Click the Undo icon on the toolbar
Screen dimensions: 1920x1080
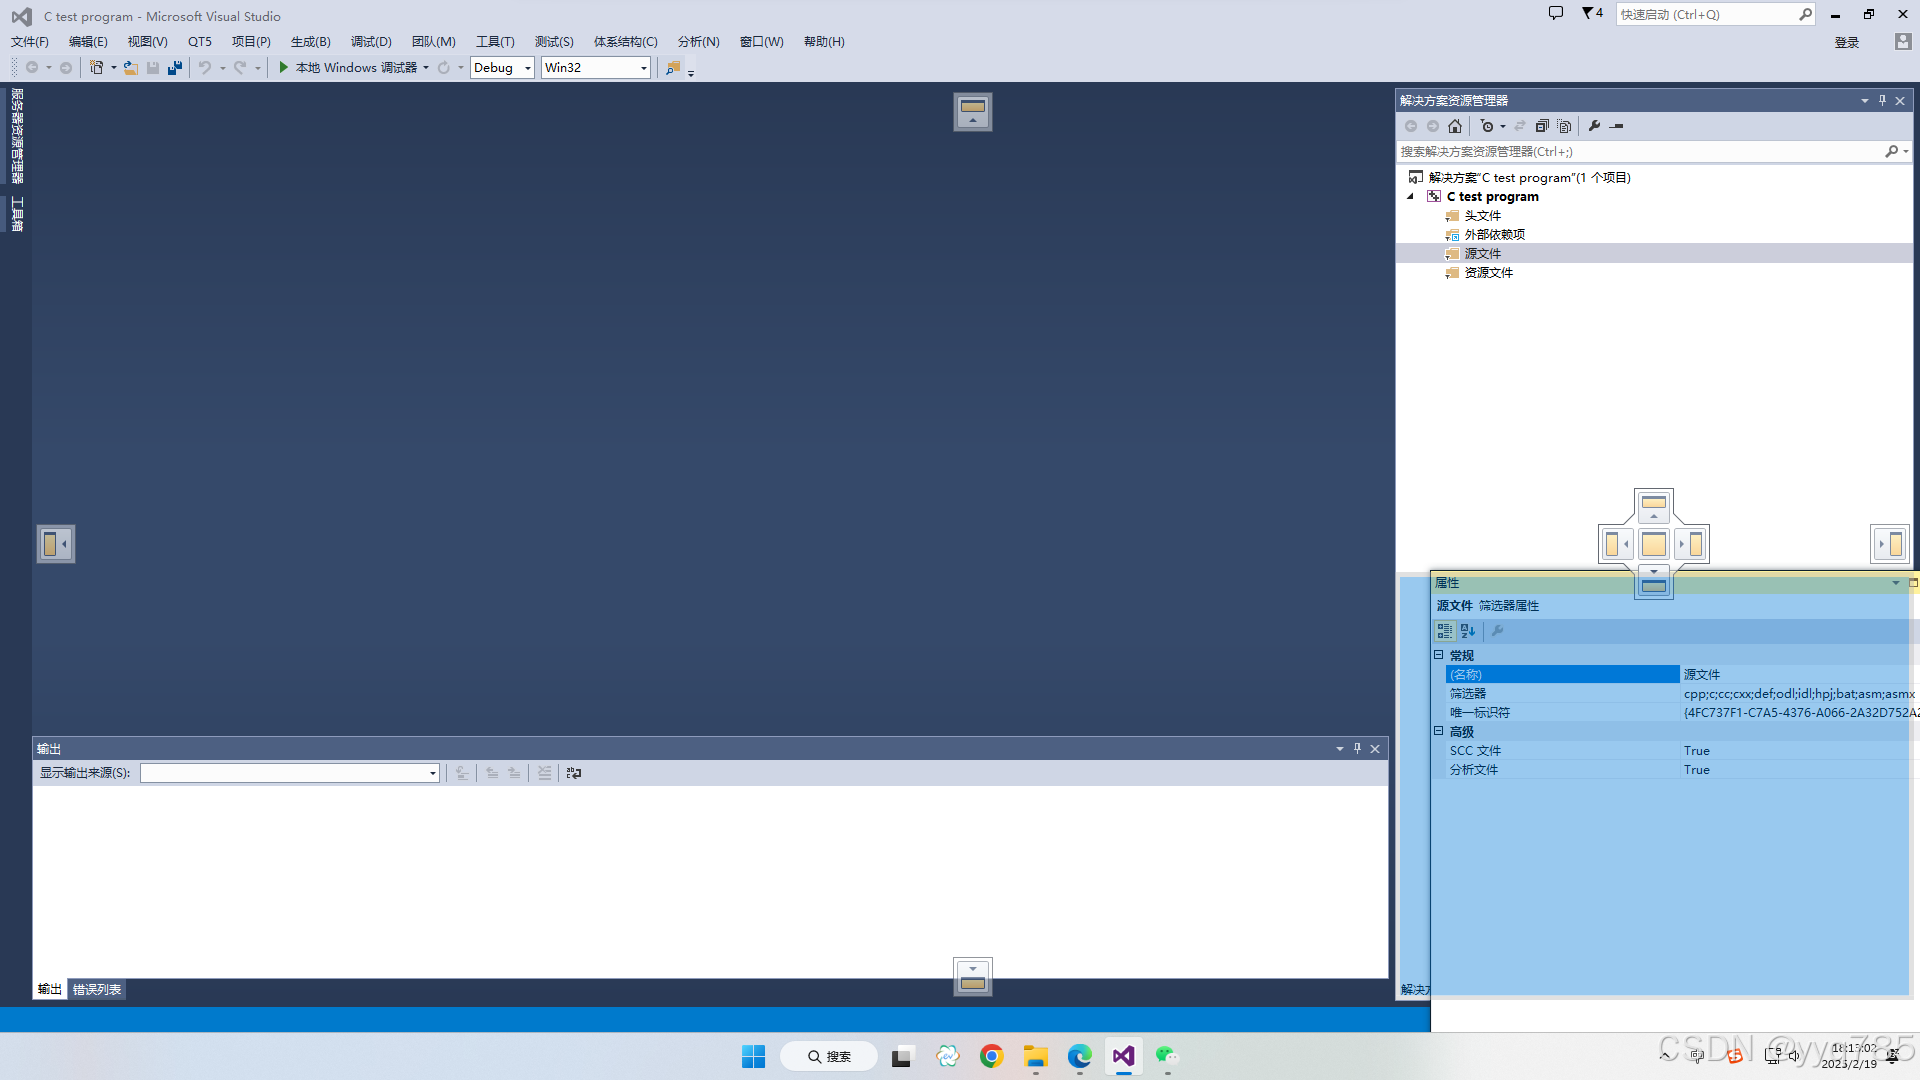tap(205, 67)
